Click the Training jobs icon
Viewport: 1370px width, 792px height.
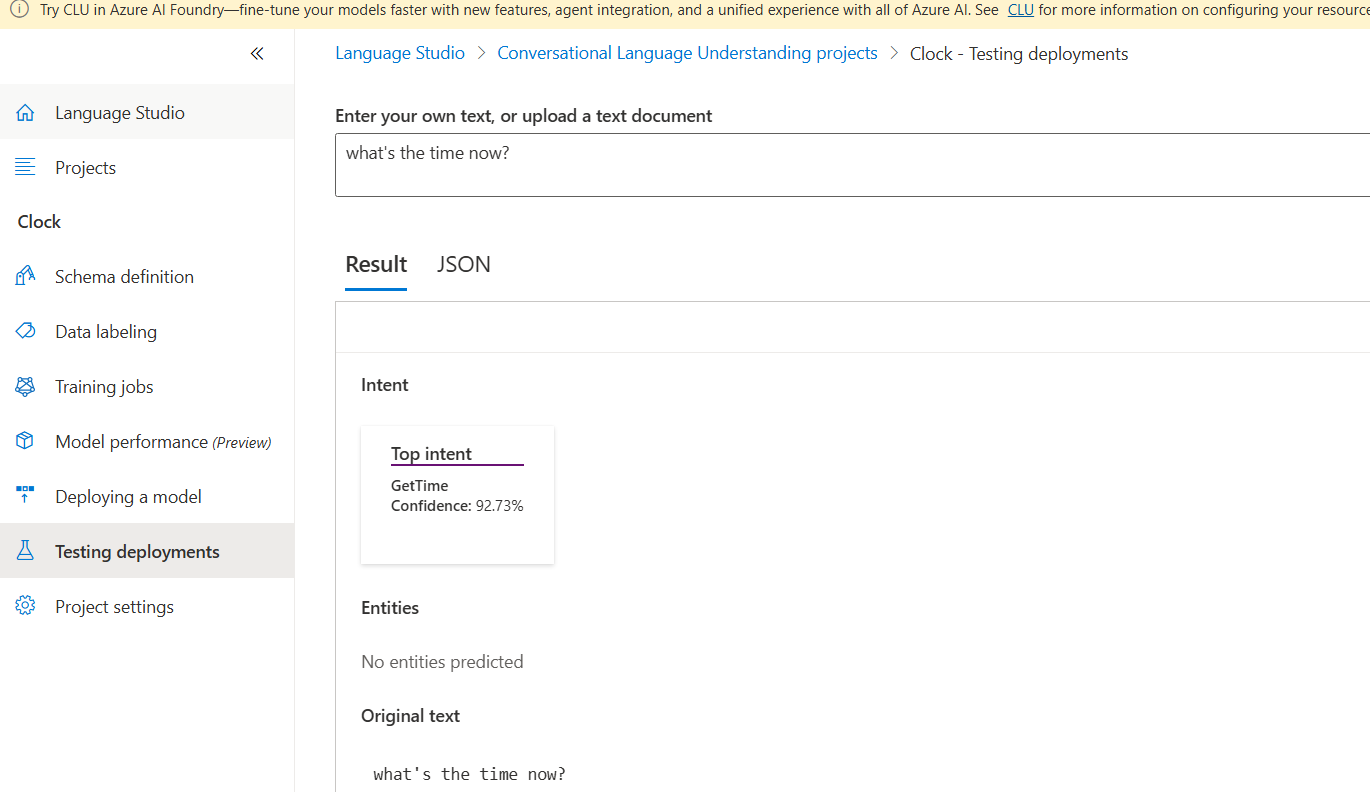[26, 386]
